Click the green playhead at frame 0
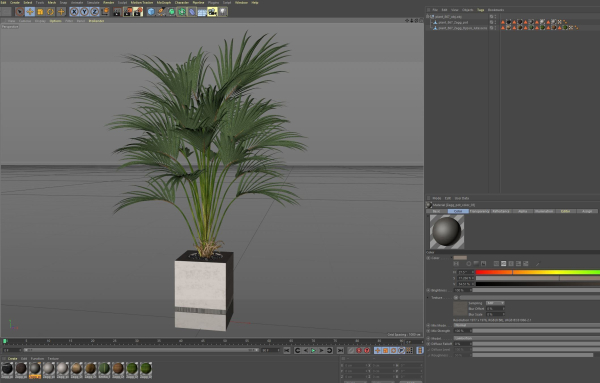The width and height of the screenshot is (600, 383). pos(5,341)
